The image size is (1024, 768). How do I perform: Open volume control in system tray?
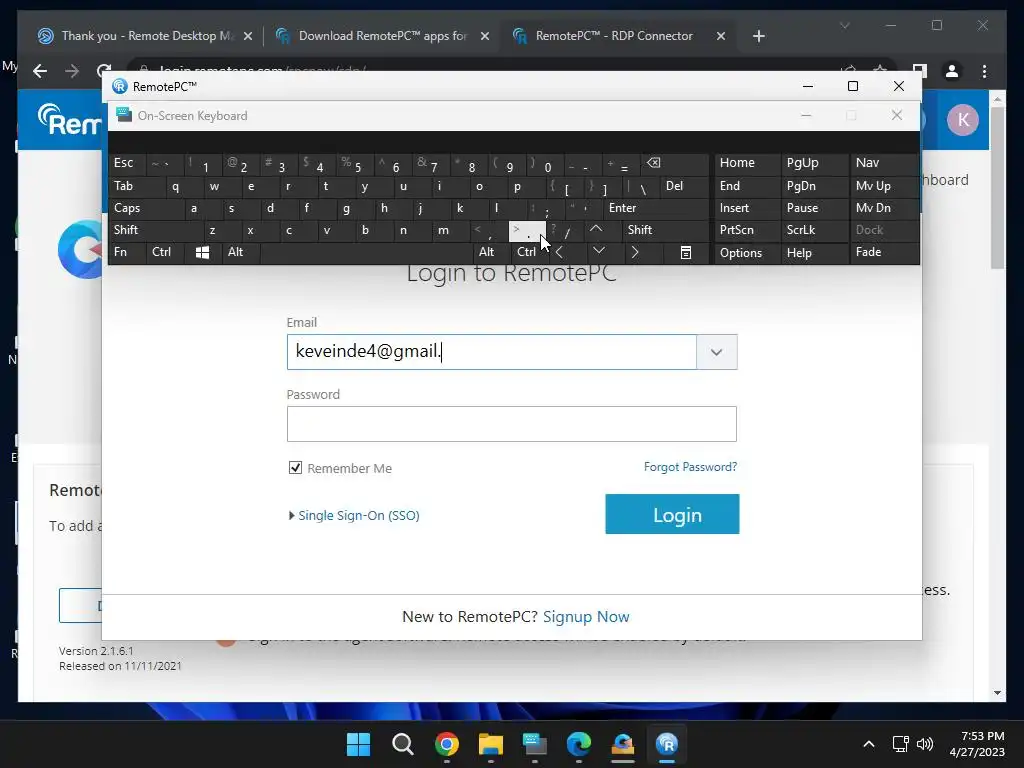[x=925, y=744]
